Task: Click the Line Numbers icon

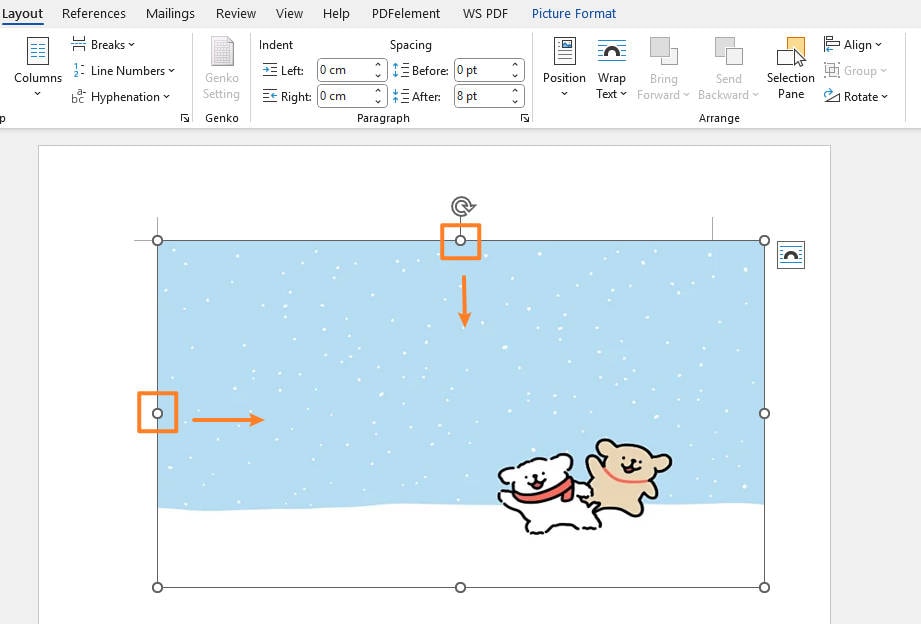Action: pos(78,71)
